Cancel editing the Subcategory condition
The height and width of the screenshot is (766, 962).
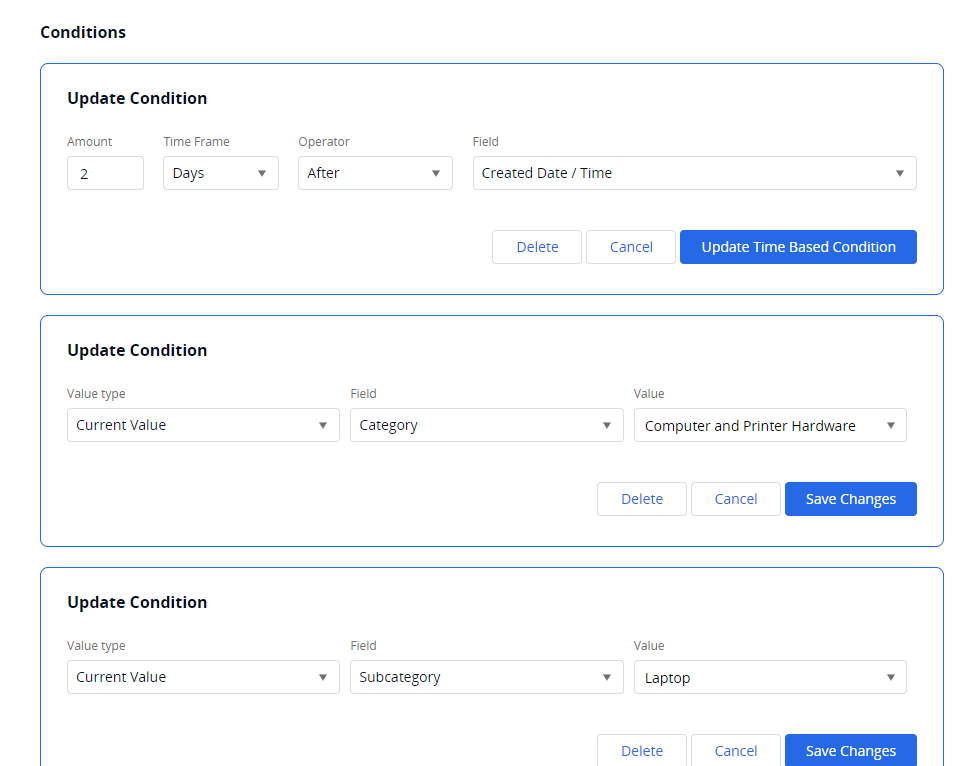736,751
